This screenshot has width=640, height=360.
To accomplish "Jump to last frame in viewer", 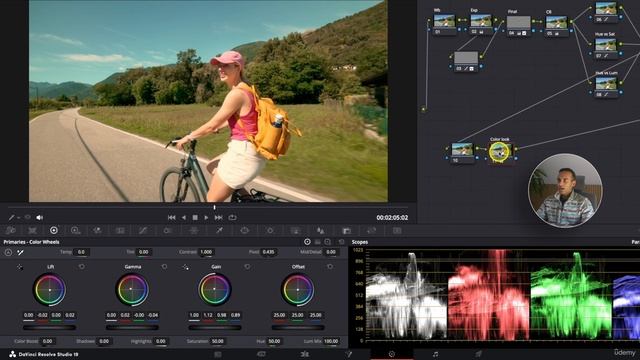I will (x=218, y=218).
